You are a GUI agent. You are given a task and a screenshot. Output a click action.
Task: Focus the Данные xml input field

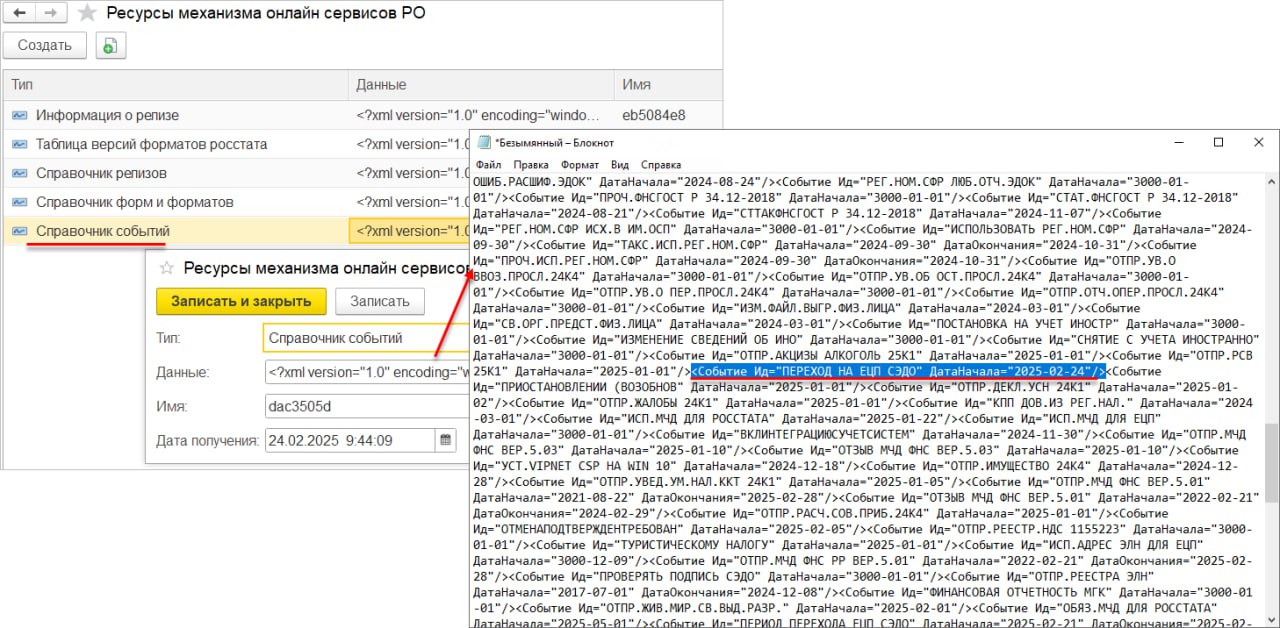point(367,372)
